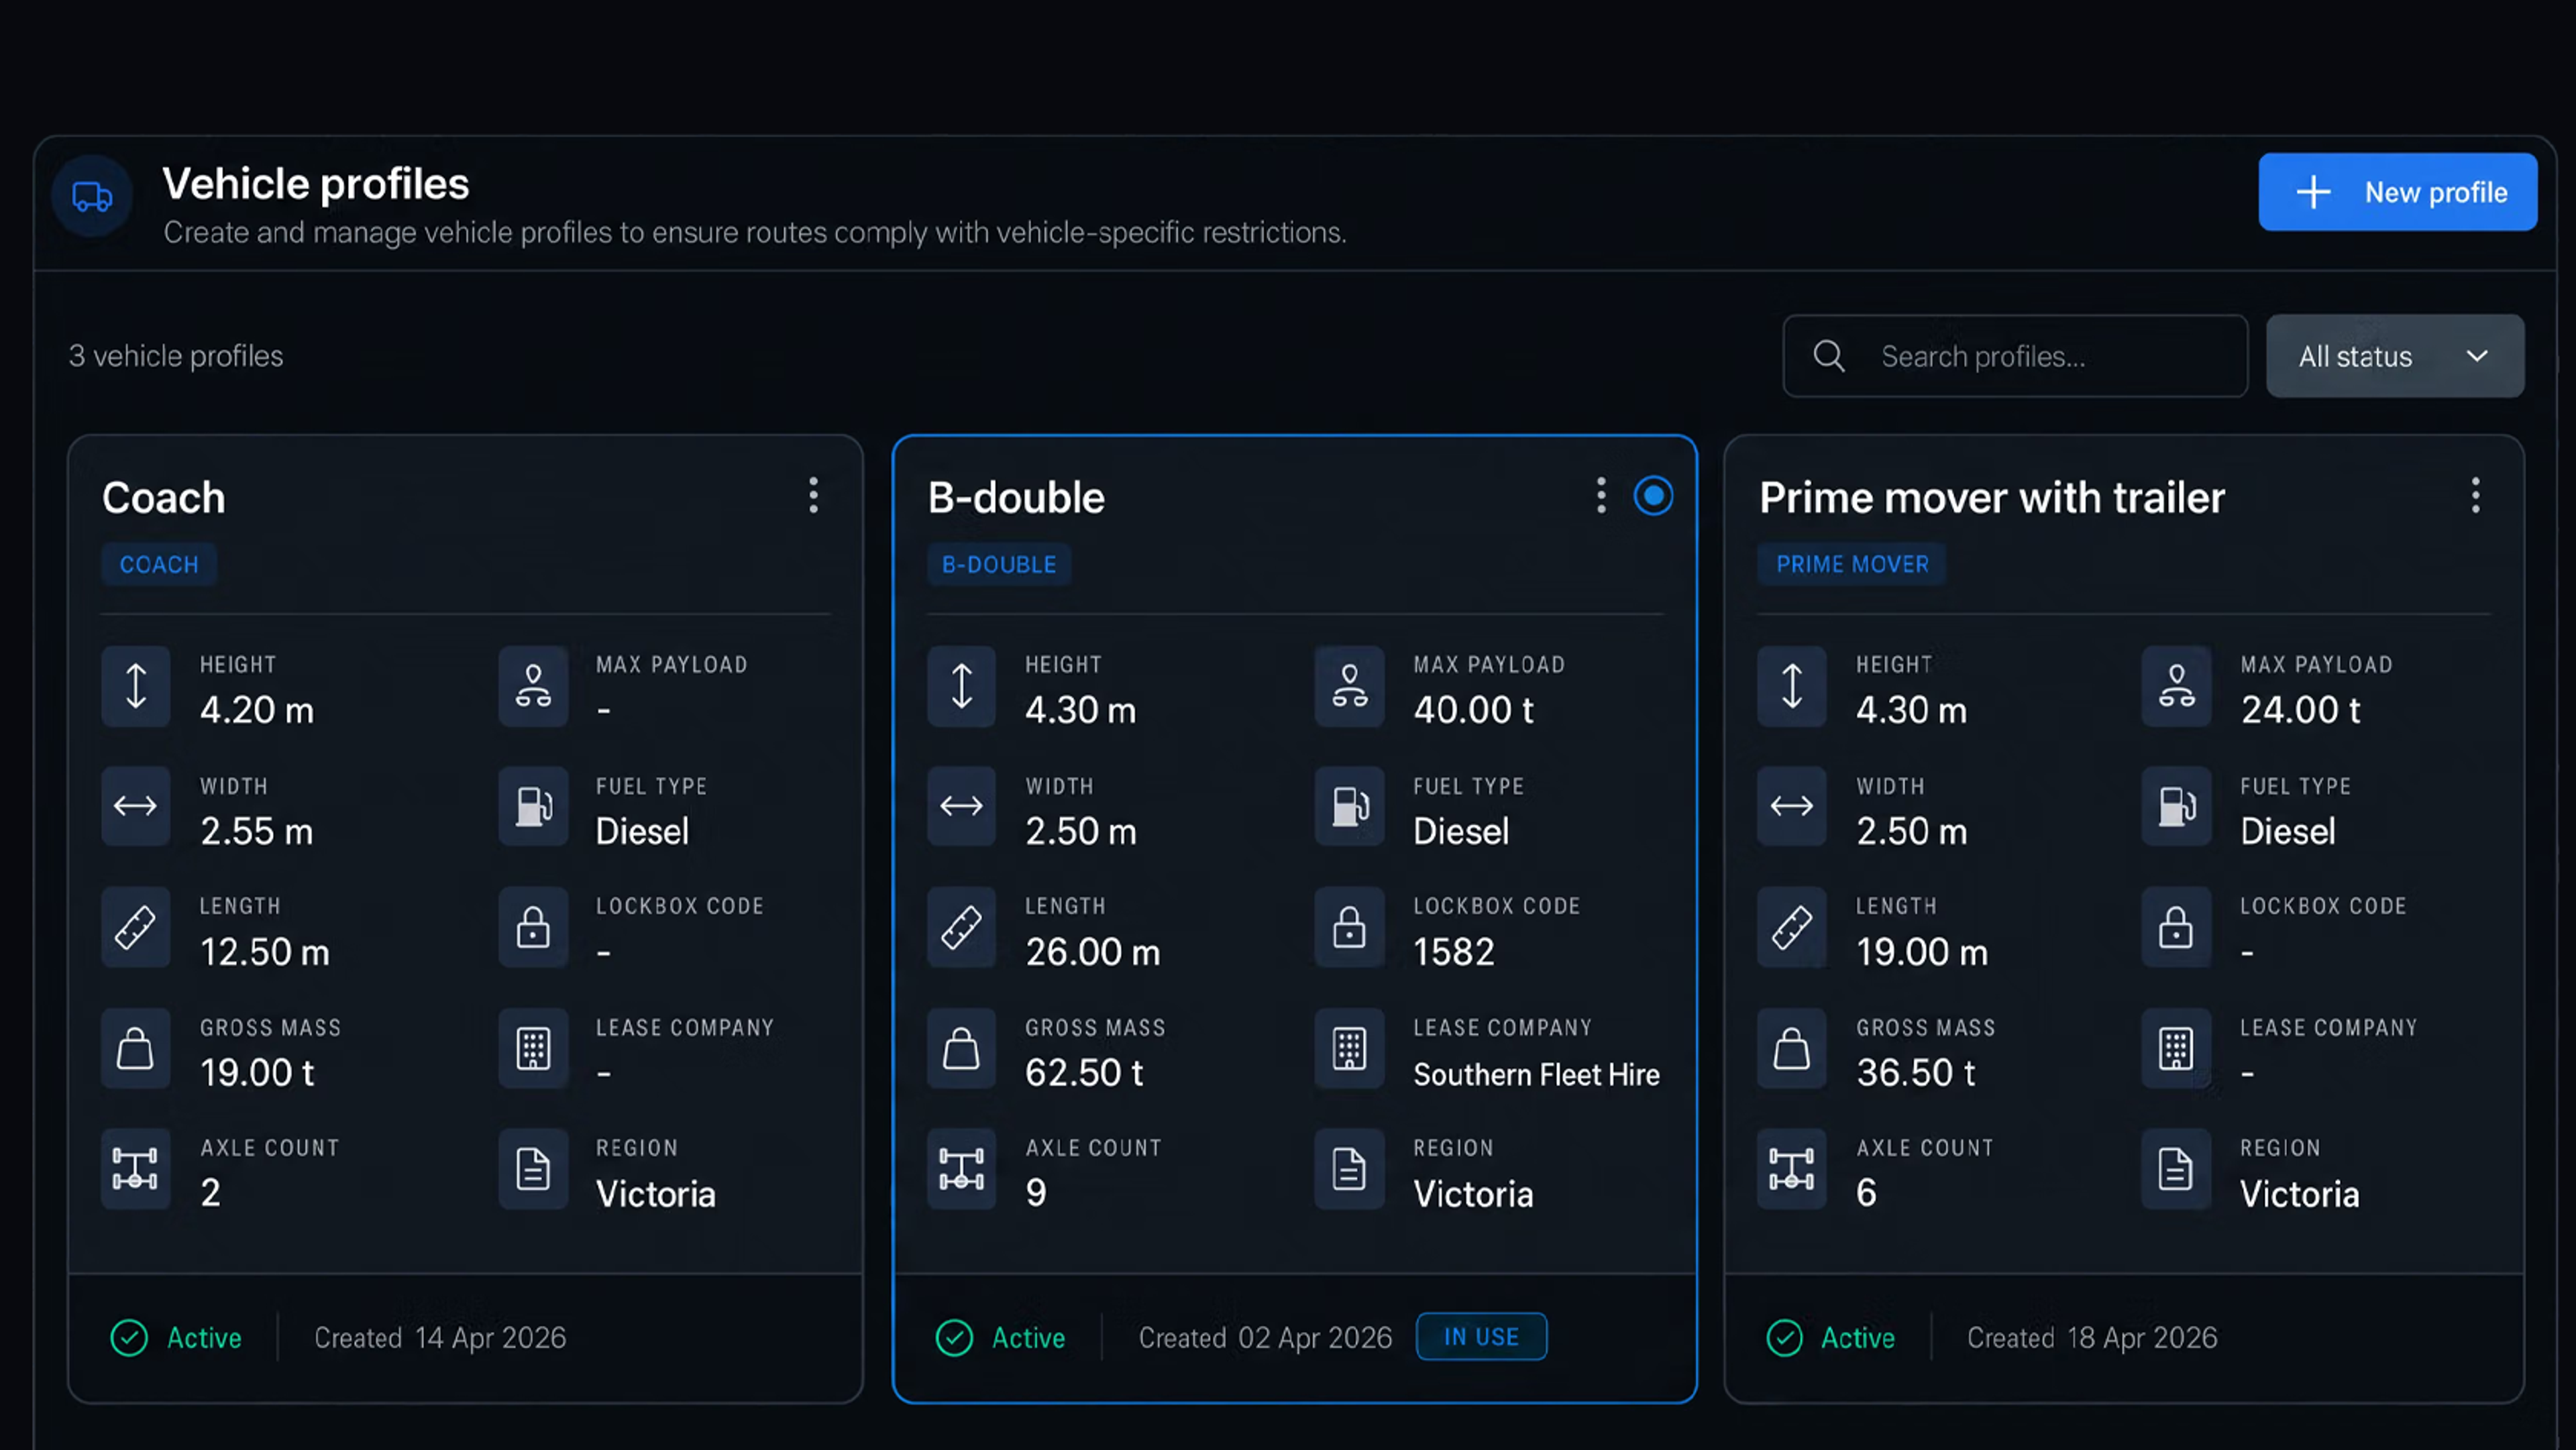Viewport: 2576px width, 1450px height.
Task: Click the search magnifier icon
Action: tap(1829, 356)
